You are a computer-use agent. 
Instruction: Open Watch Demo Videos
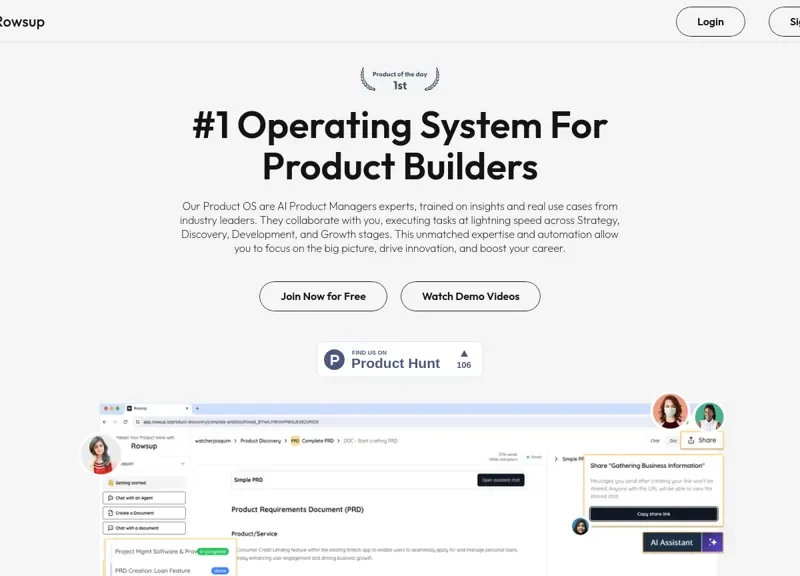(470, 296)
